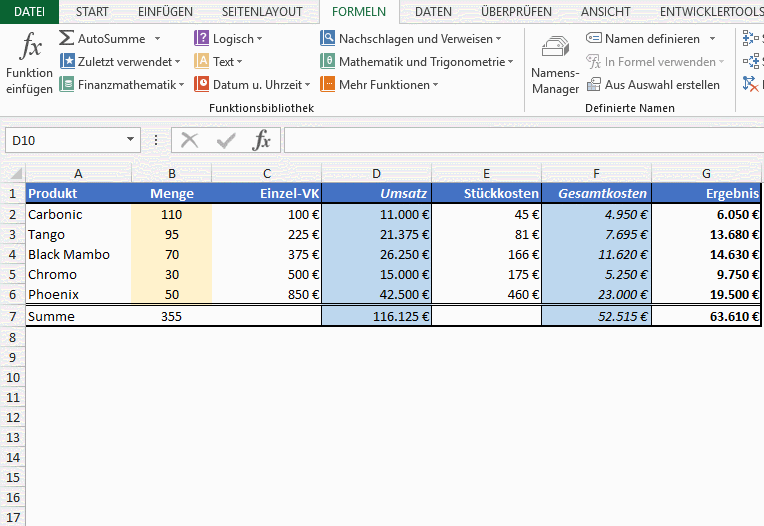Click the formula bar insert function icon
Image resolution: width=764 pixels, height=526 pixels.
(x=261, y=140)
